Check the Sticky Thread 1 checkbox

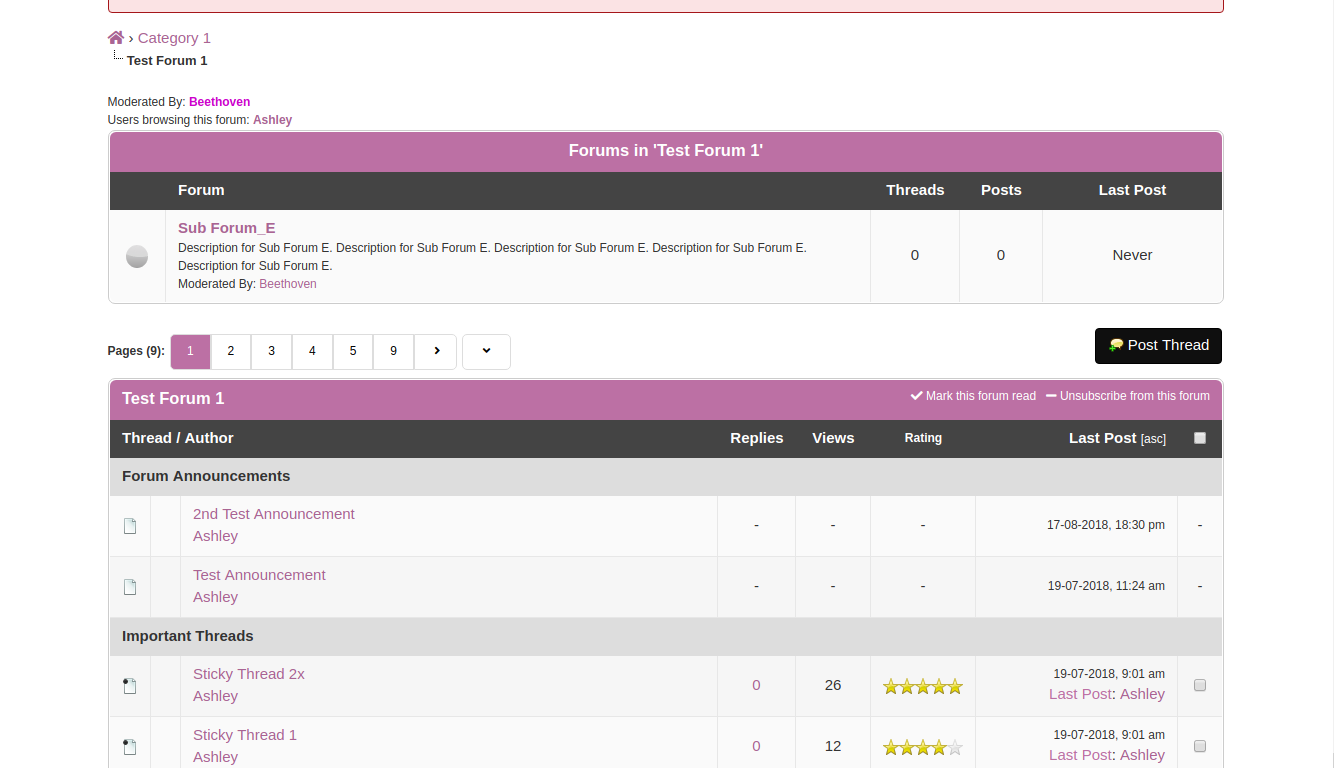tap(1200, 747)
